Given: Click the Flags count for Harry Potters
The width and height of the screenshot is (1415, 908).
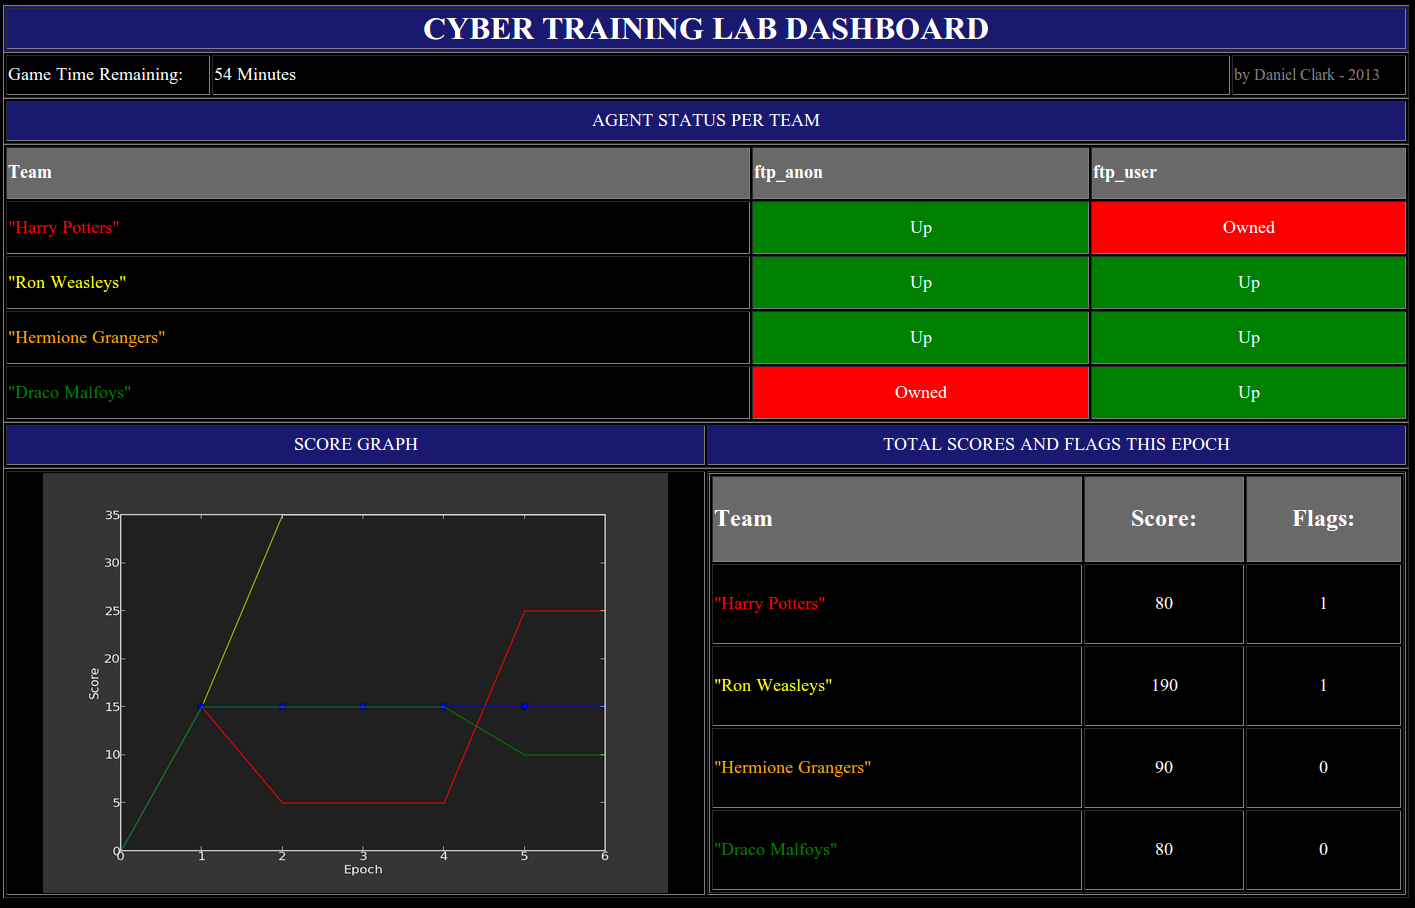Looking at the screenshot, I should click(x=1322, y=603).
